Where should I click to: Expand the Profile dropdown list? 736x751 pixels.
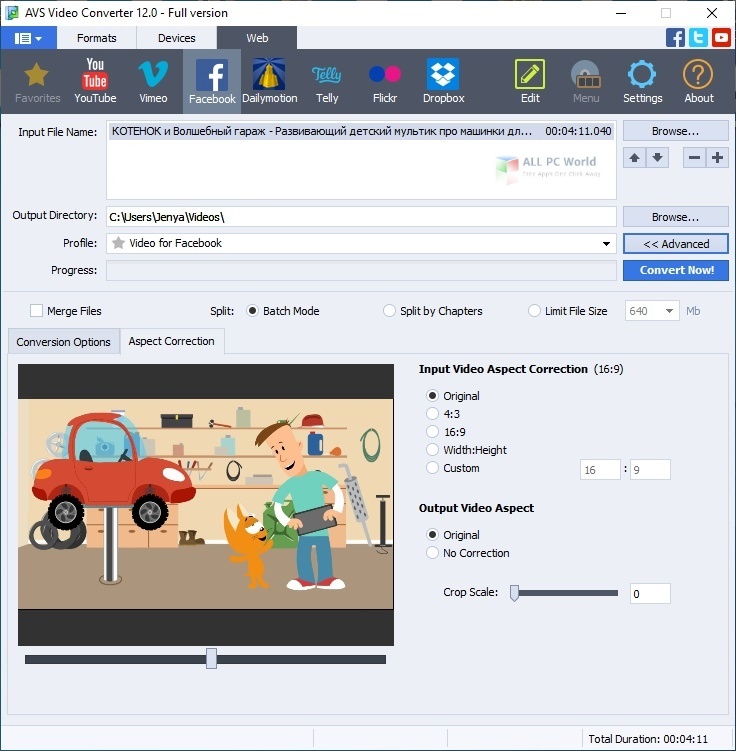607,244
